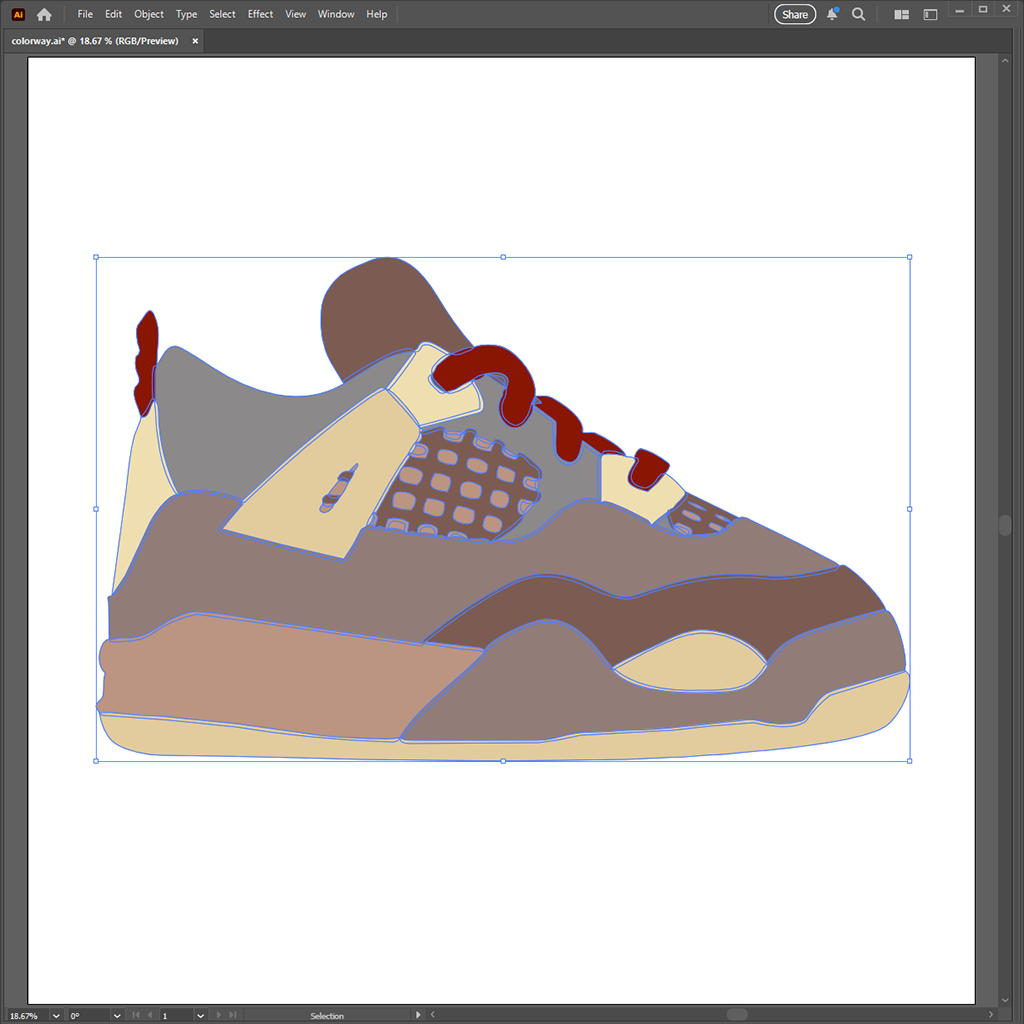
Task: Click the interface layout icon beside Arrange Documents
Action: 930,14
